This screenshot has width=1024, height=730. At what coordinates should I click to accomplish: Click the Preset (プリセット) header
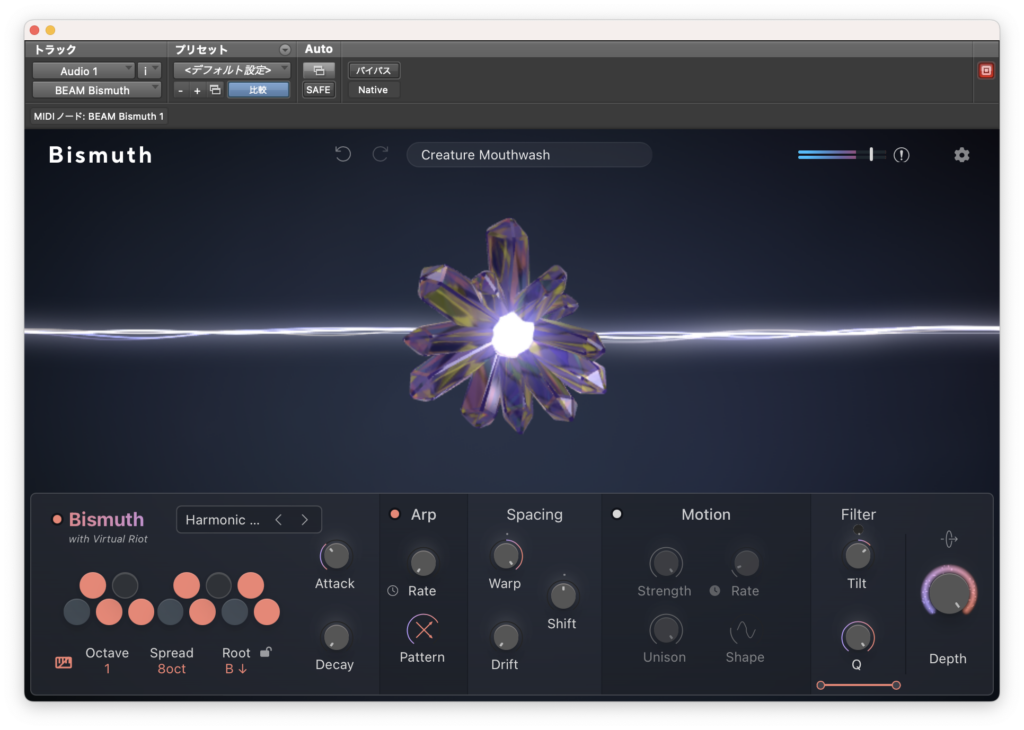click(x=201, y=50)
